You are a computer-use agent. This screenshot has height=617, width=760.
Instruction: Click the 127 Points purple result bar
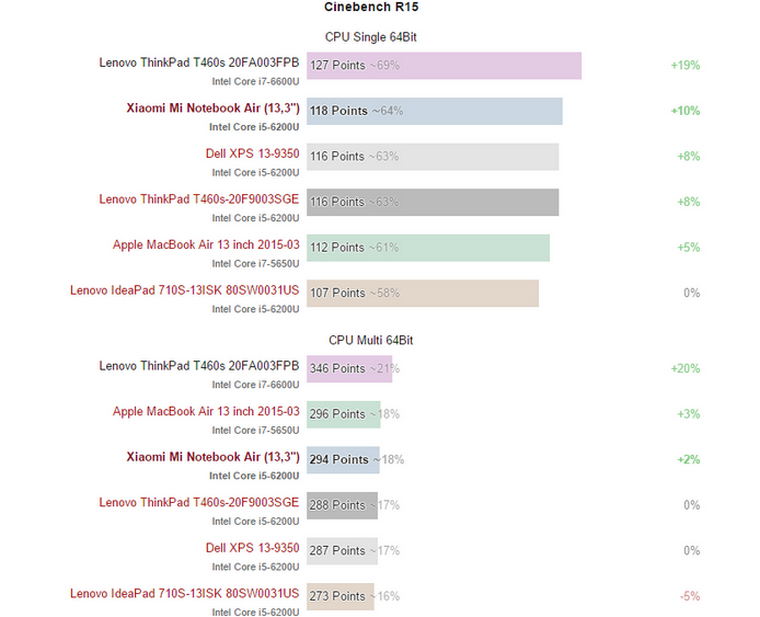coord(443,66)
